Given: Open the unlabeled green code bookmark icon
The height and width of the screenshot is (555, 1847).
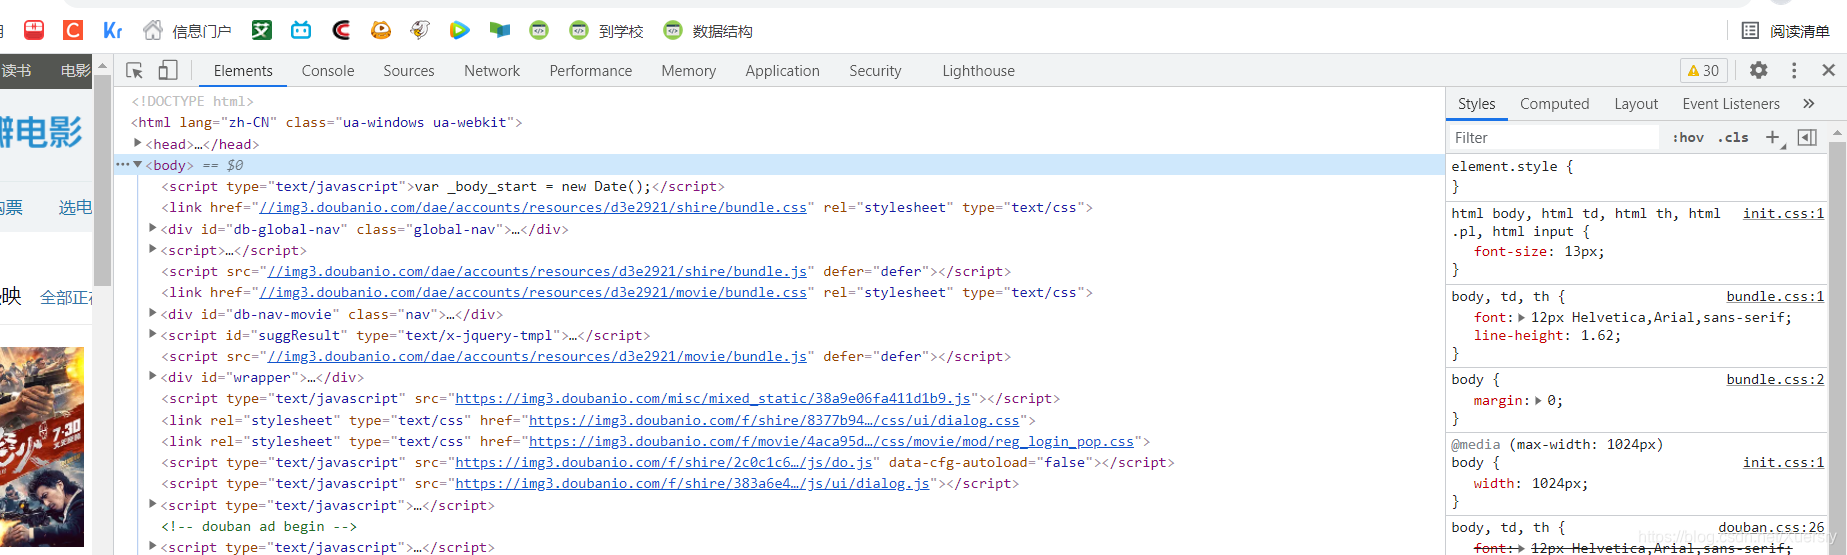Looking at the screenshot, I should click(x=539, y=30).
